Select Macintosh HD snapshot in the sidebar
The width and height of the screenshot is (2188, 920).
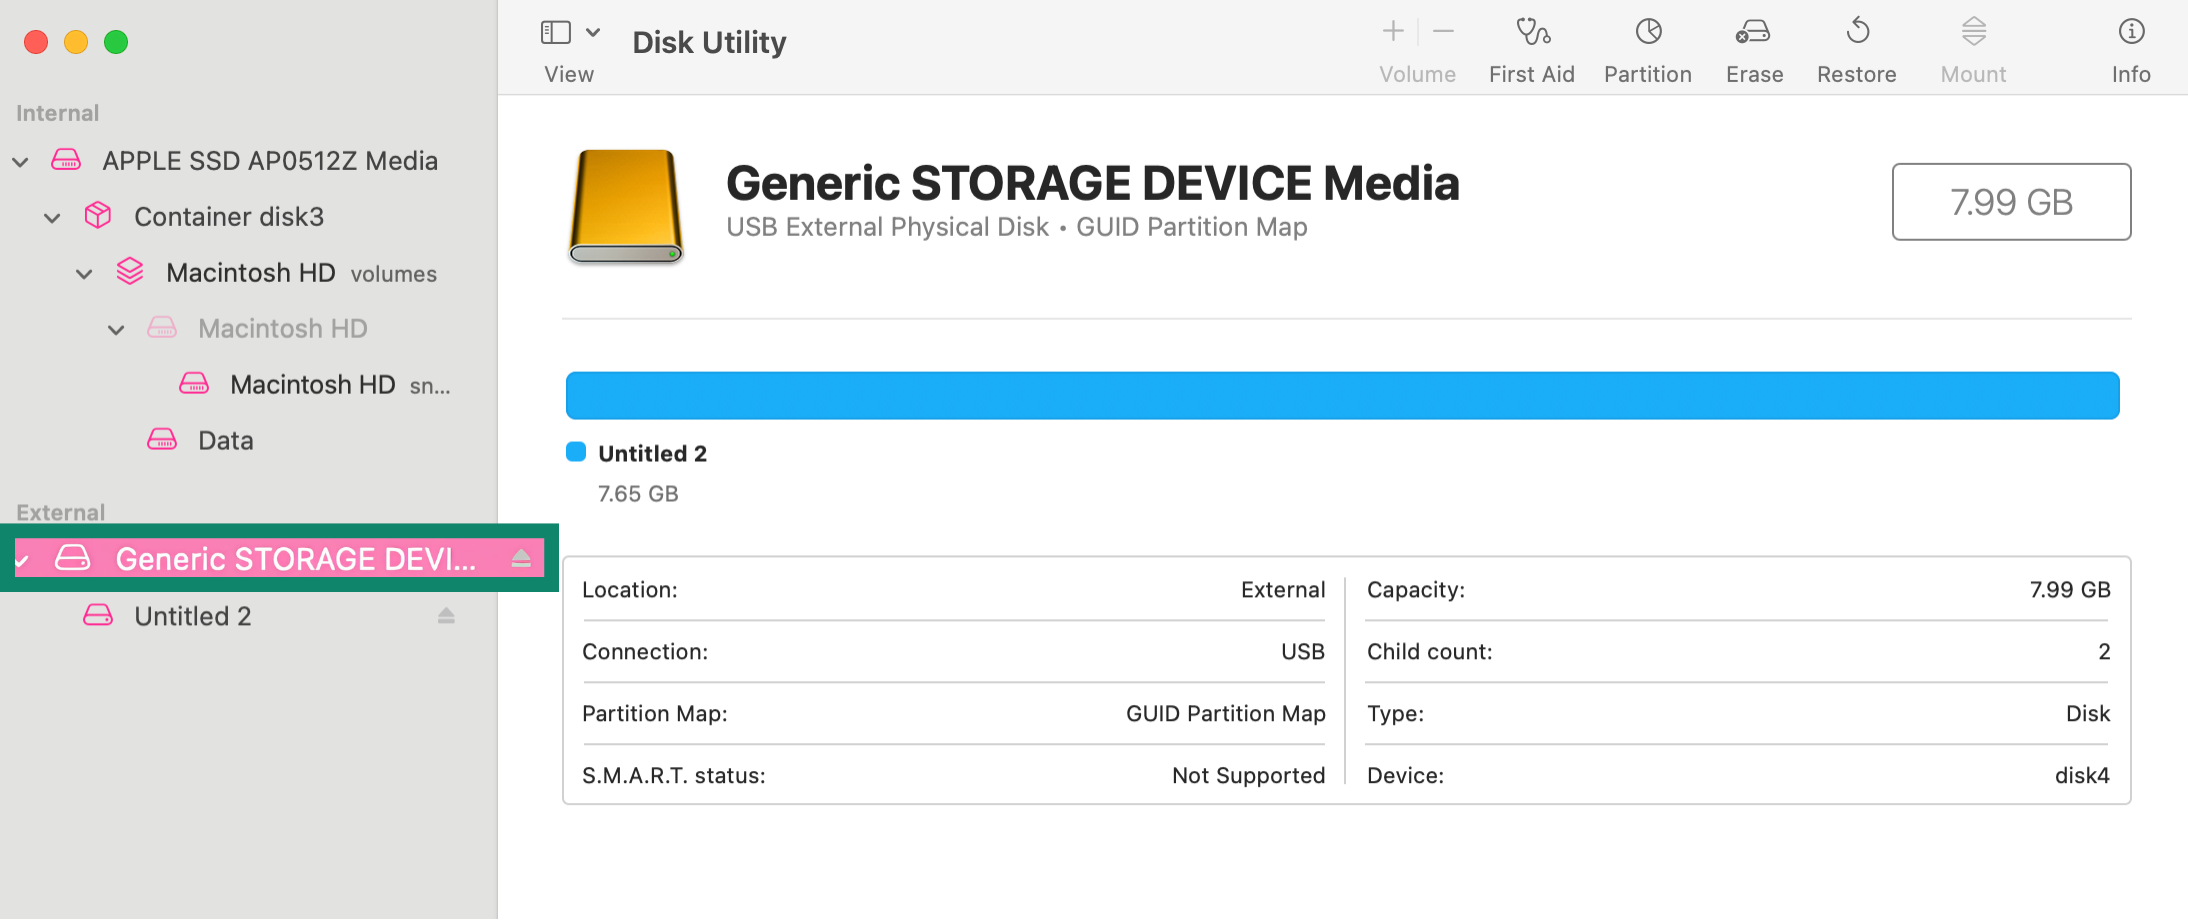pos(313,384)
